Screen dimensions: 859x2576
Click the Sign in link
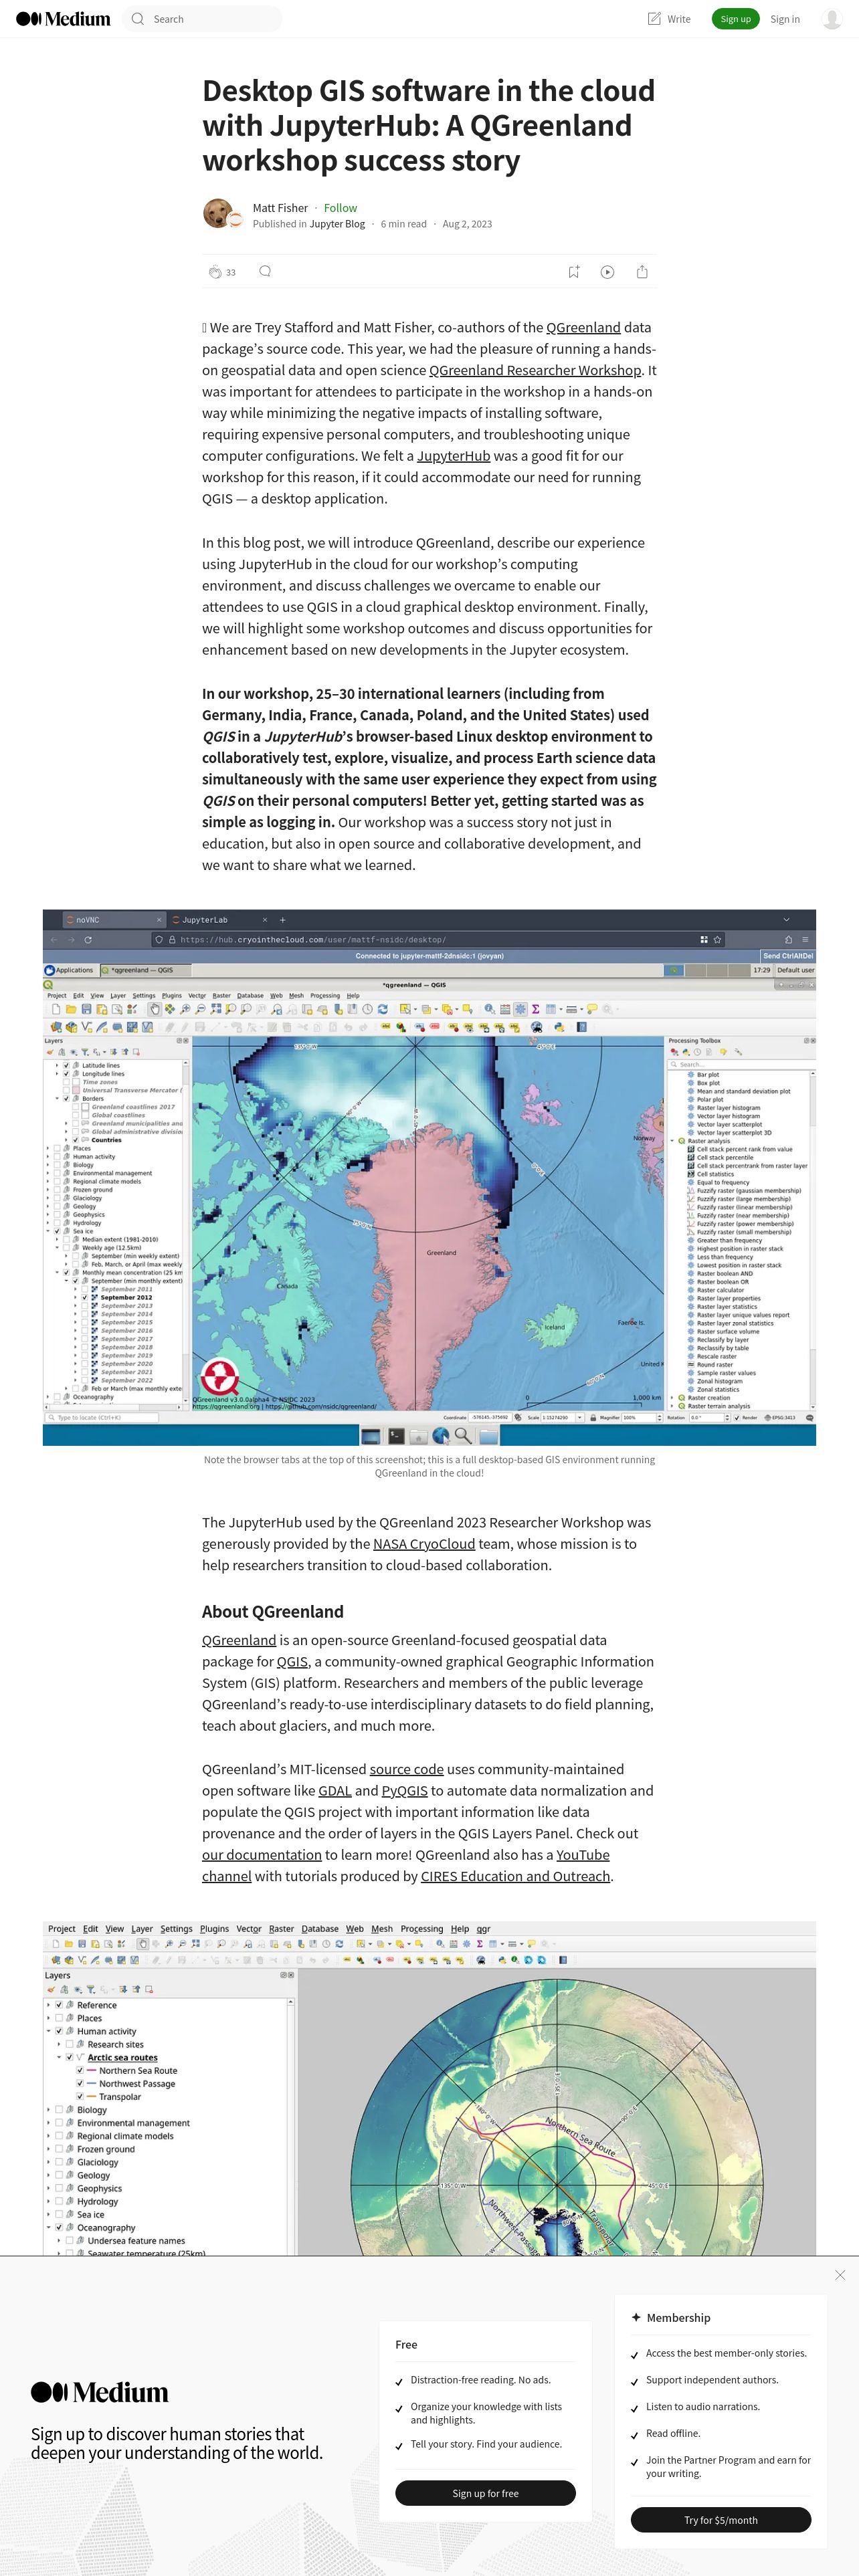[x=785, y=19]
